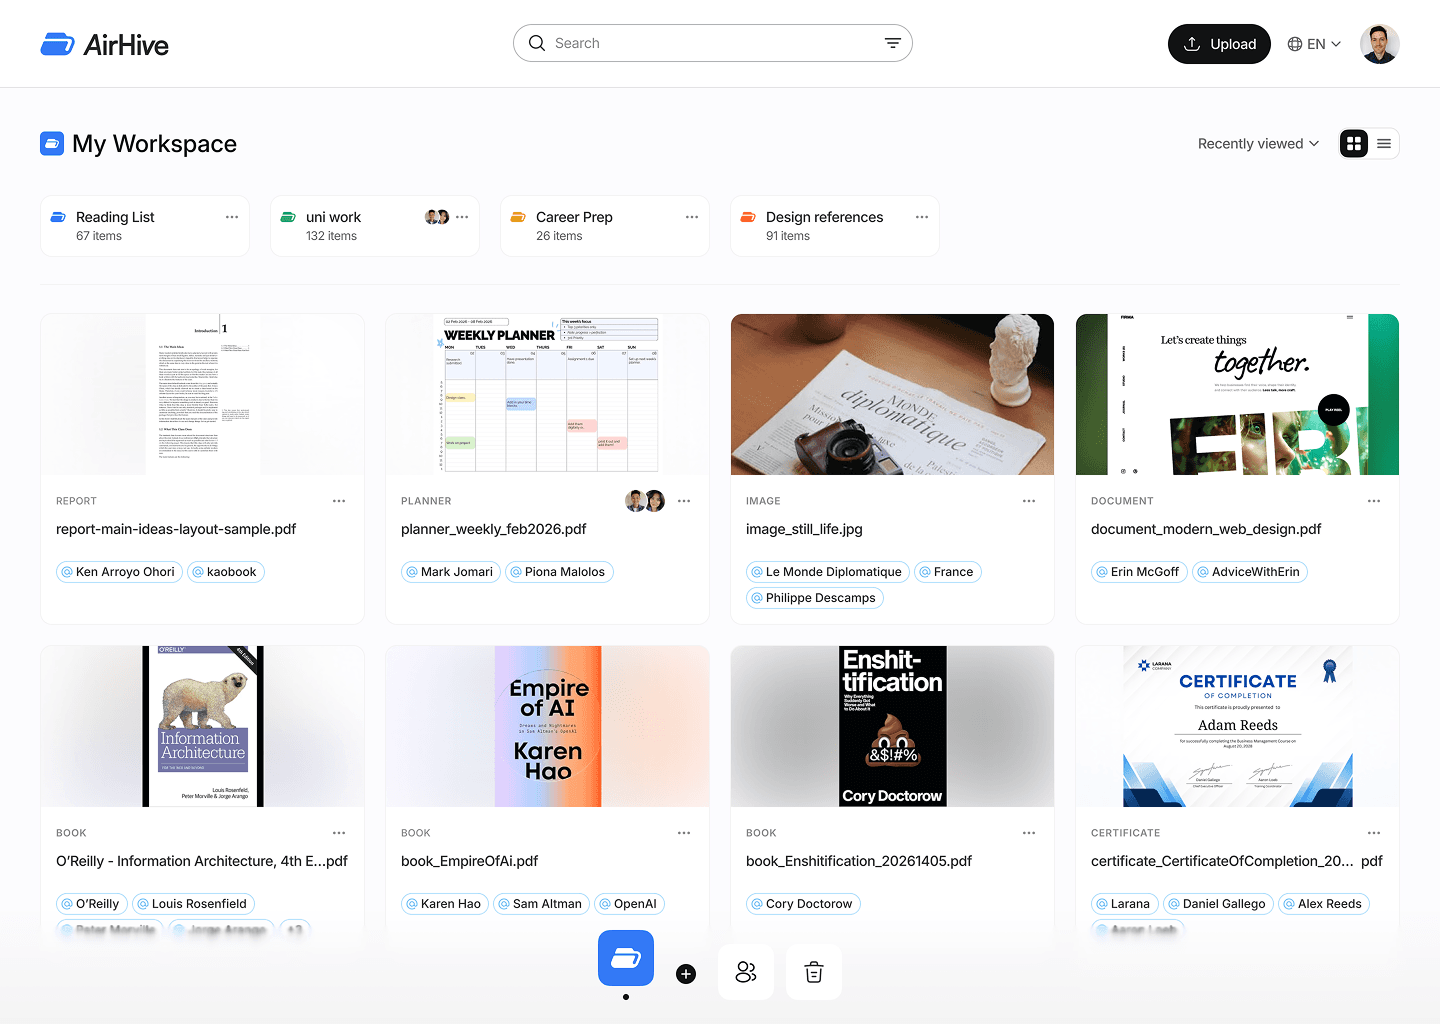Screen dimensions: 1440x1024
Task: Open certificate of completion thumbnail
Action: [1237, 726]
